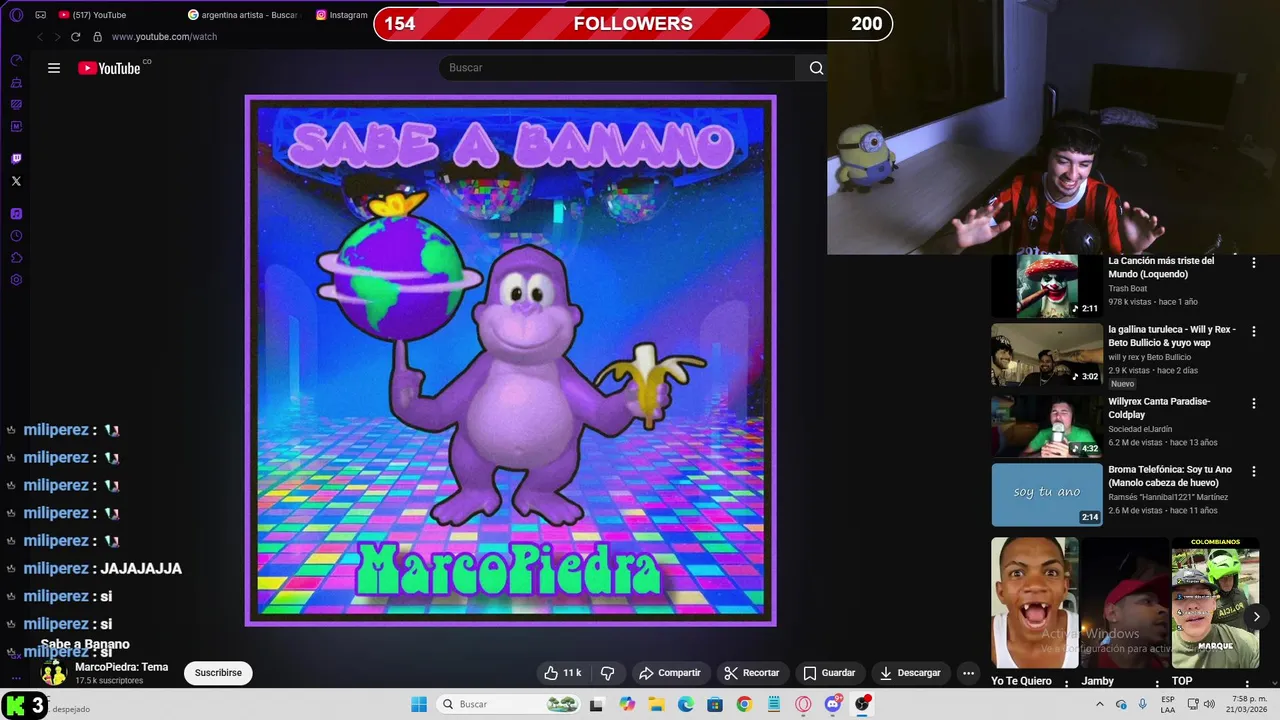Open options for la gallina turuleca video
The width and height of the screenshot is (1280, 720).
click(1253, 331)
